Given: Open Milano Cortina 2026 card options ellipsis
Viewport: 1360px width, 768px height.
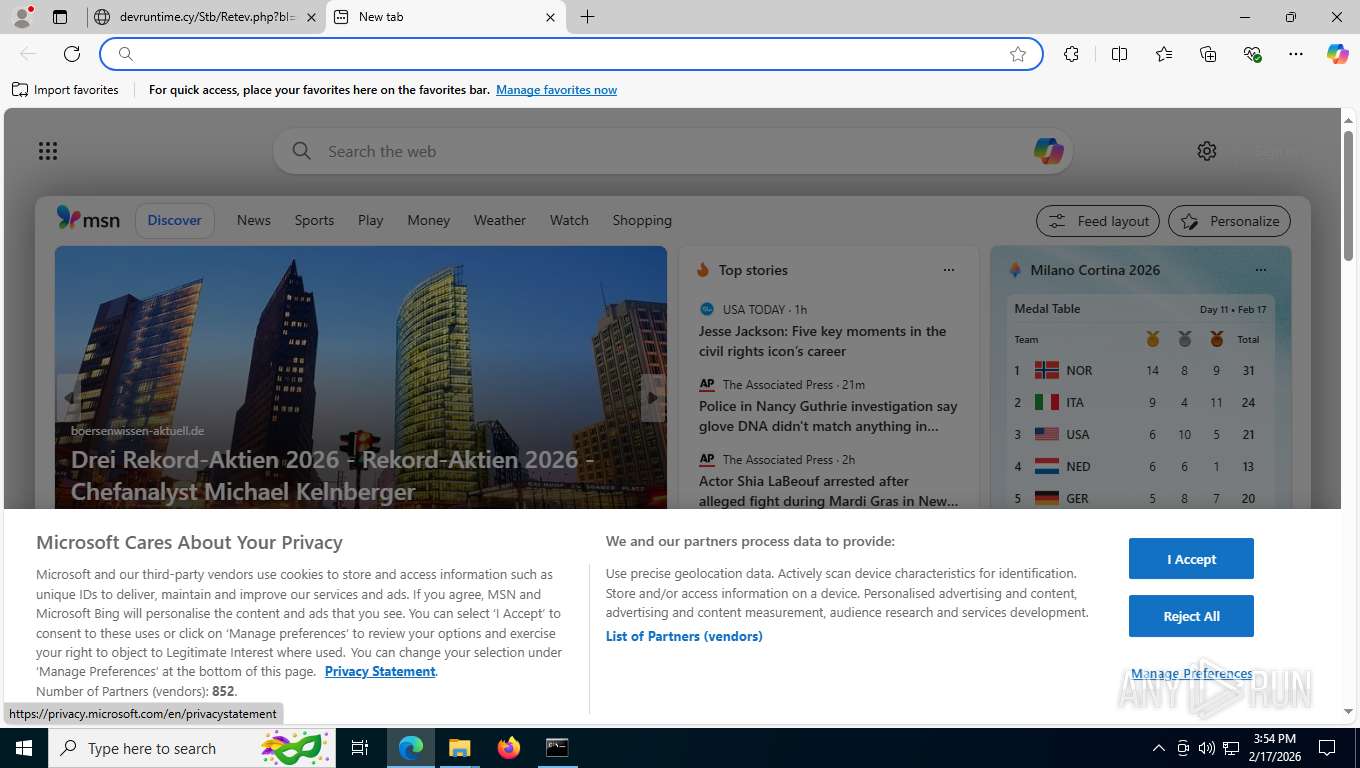Looking at the screenshot, I should (x=1260, y=270).
